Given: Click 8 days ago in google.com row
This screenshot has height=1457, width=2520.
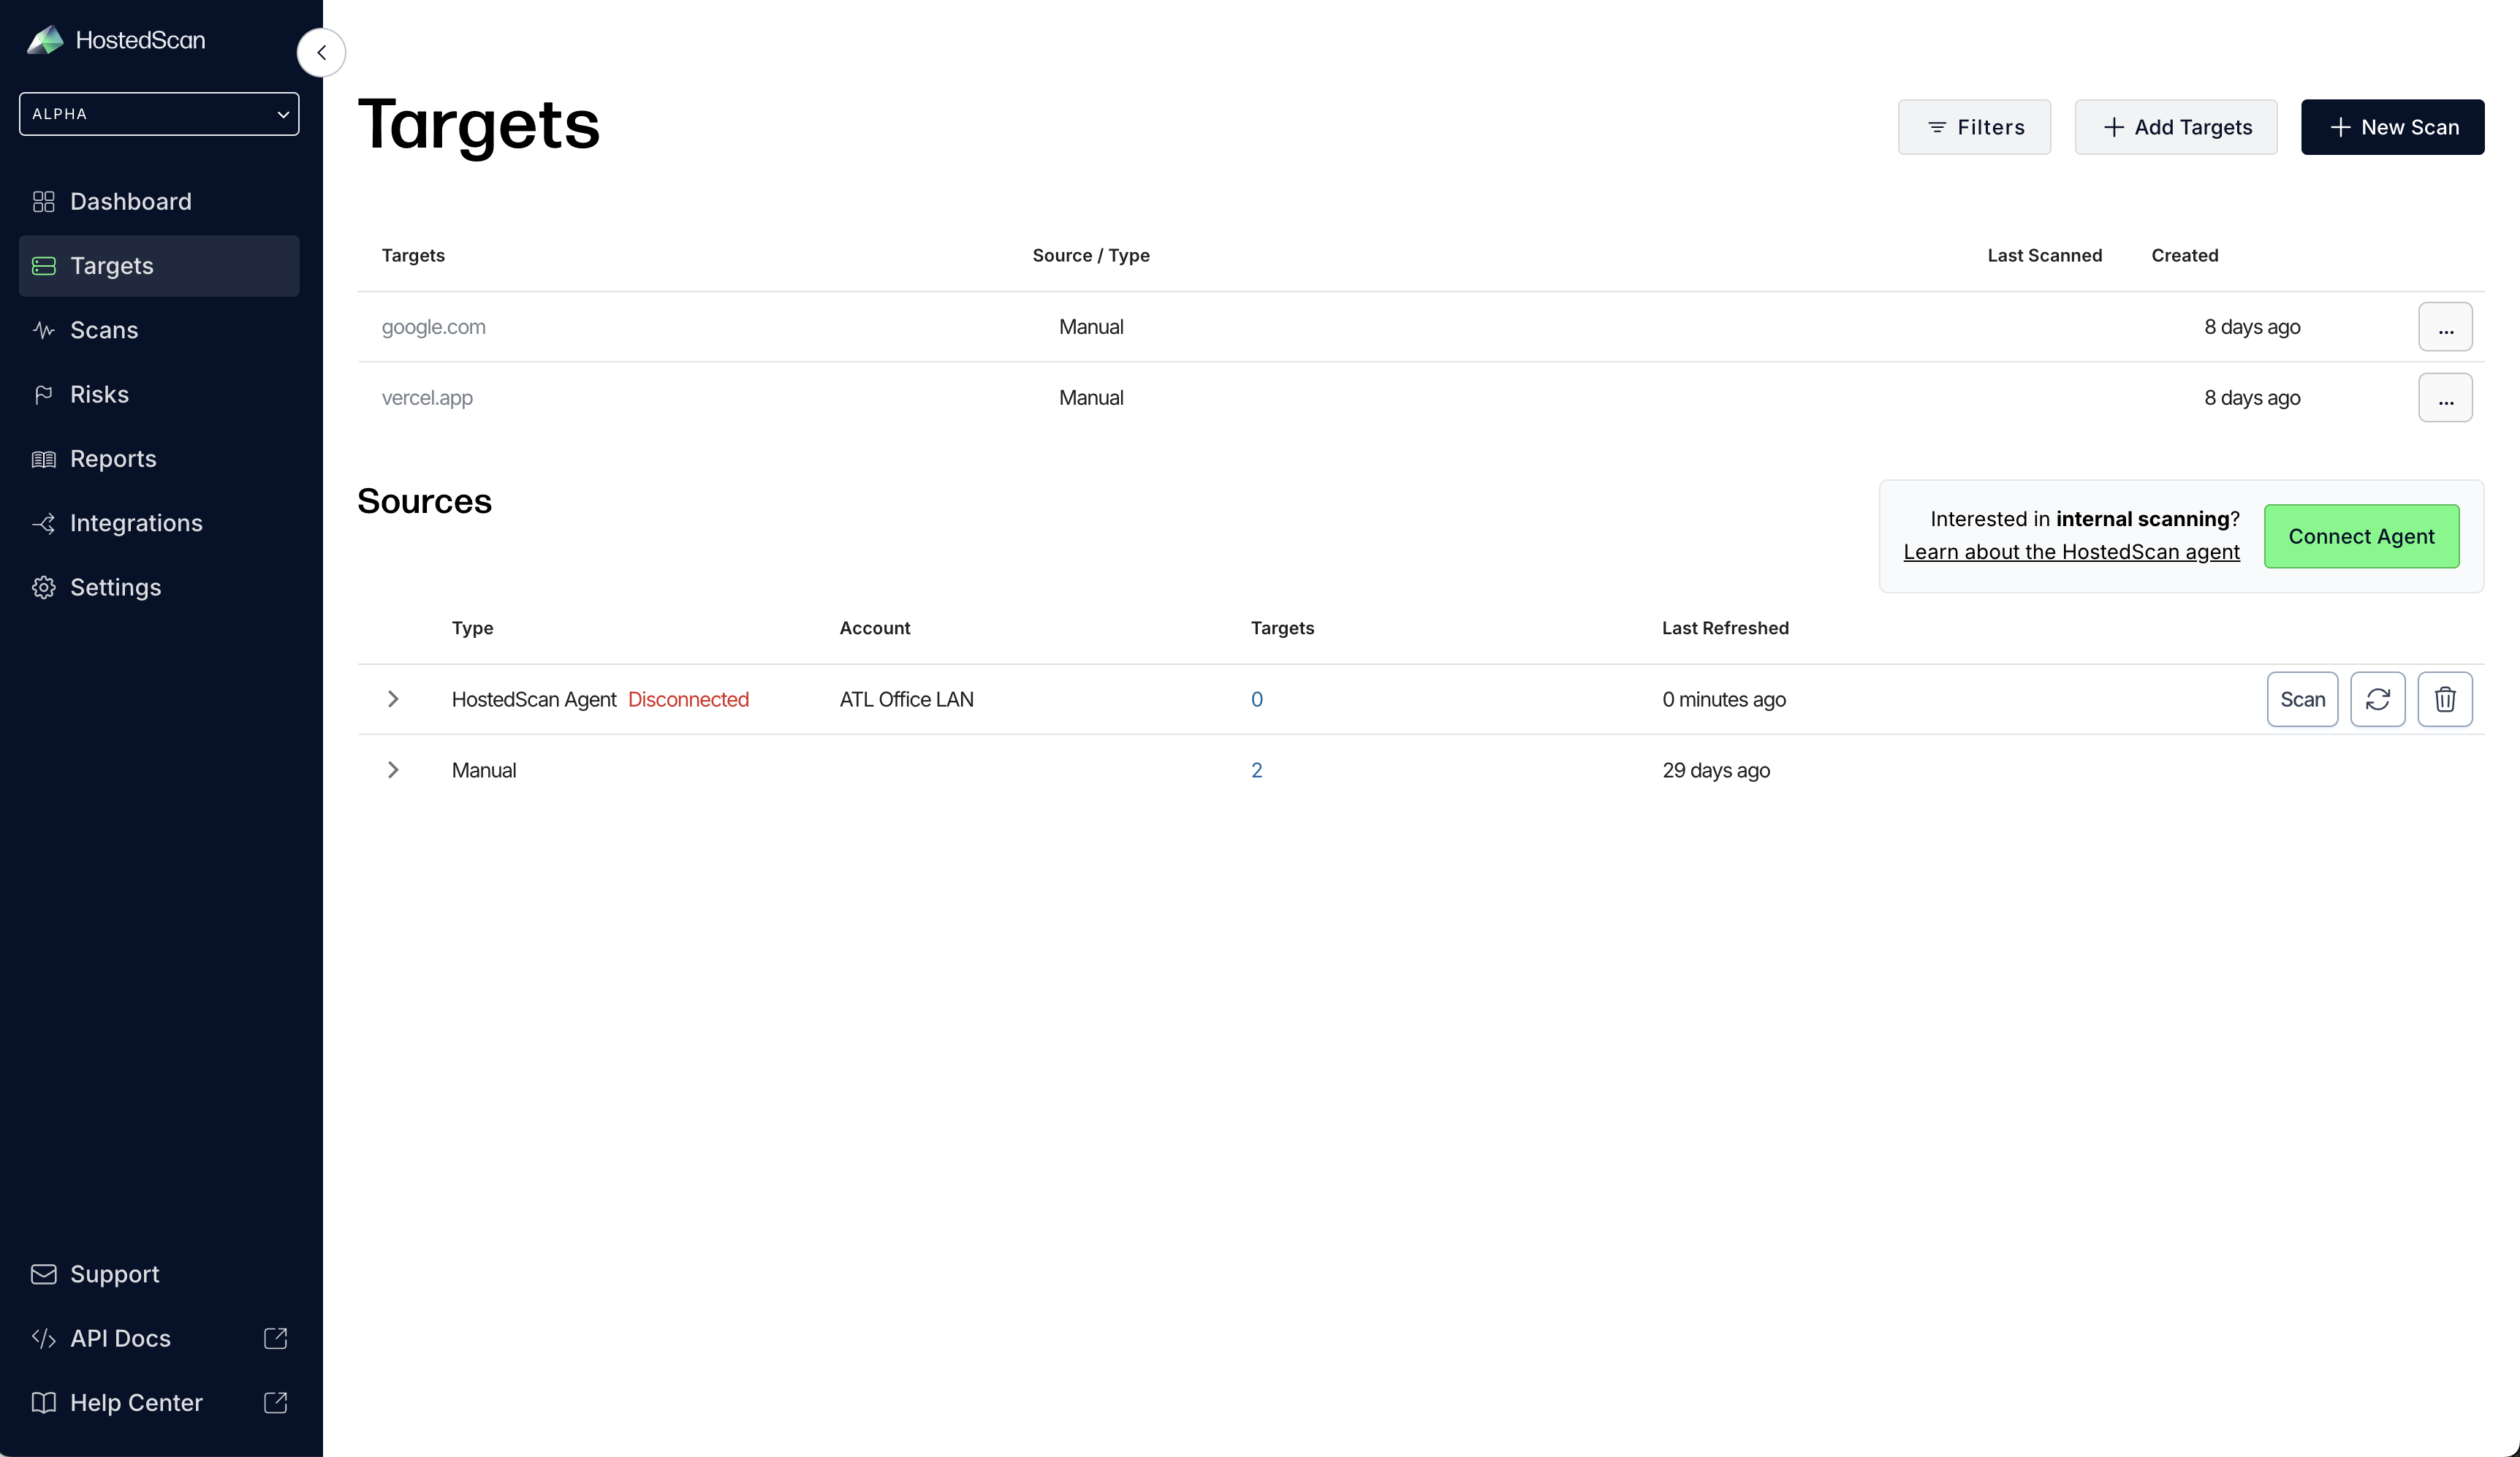Looking at the screenshot, I should (2252, 327).
